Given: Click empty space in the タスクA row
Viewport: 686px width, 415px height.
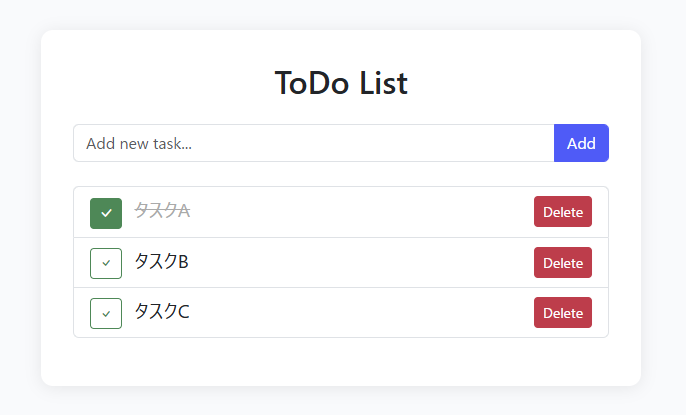Looking at the screenshot, I should coord(360,212).
